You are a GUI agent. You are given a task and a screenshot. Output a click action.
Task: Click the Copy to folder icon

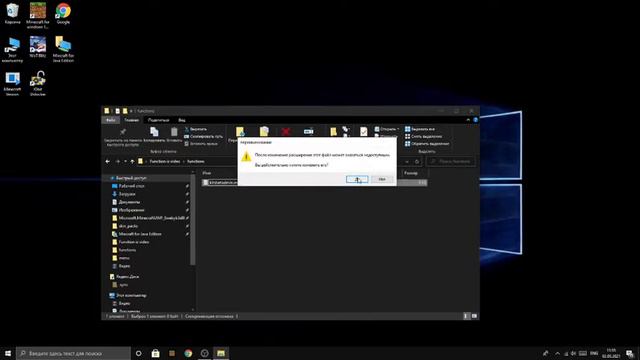tap(264, 131)
